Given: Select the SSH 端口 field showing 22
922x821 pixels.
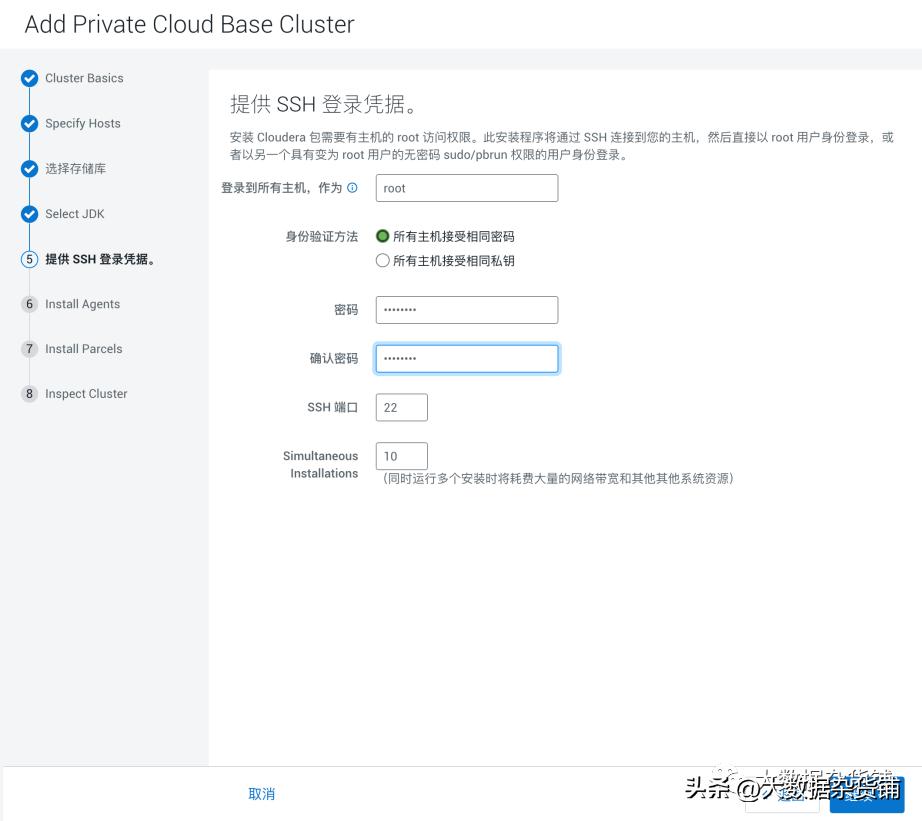Looking at the screenshot, I should [400, 407].
